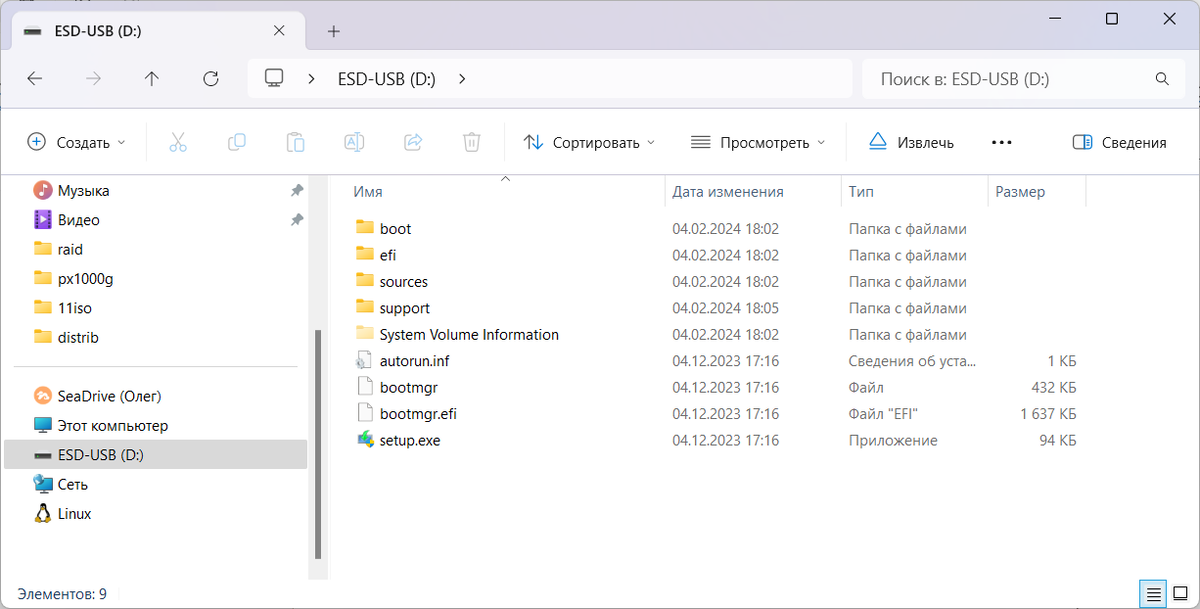The image size is (1200, 609).
Task: Switch to large icons view layout
Action: pyautogui.click(x=1178, y=593)
